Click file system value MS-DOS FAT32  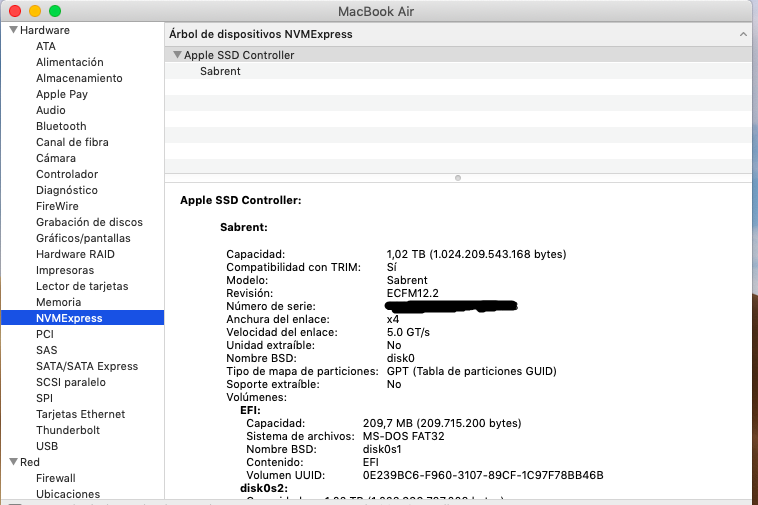click(x=403, y=436)
